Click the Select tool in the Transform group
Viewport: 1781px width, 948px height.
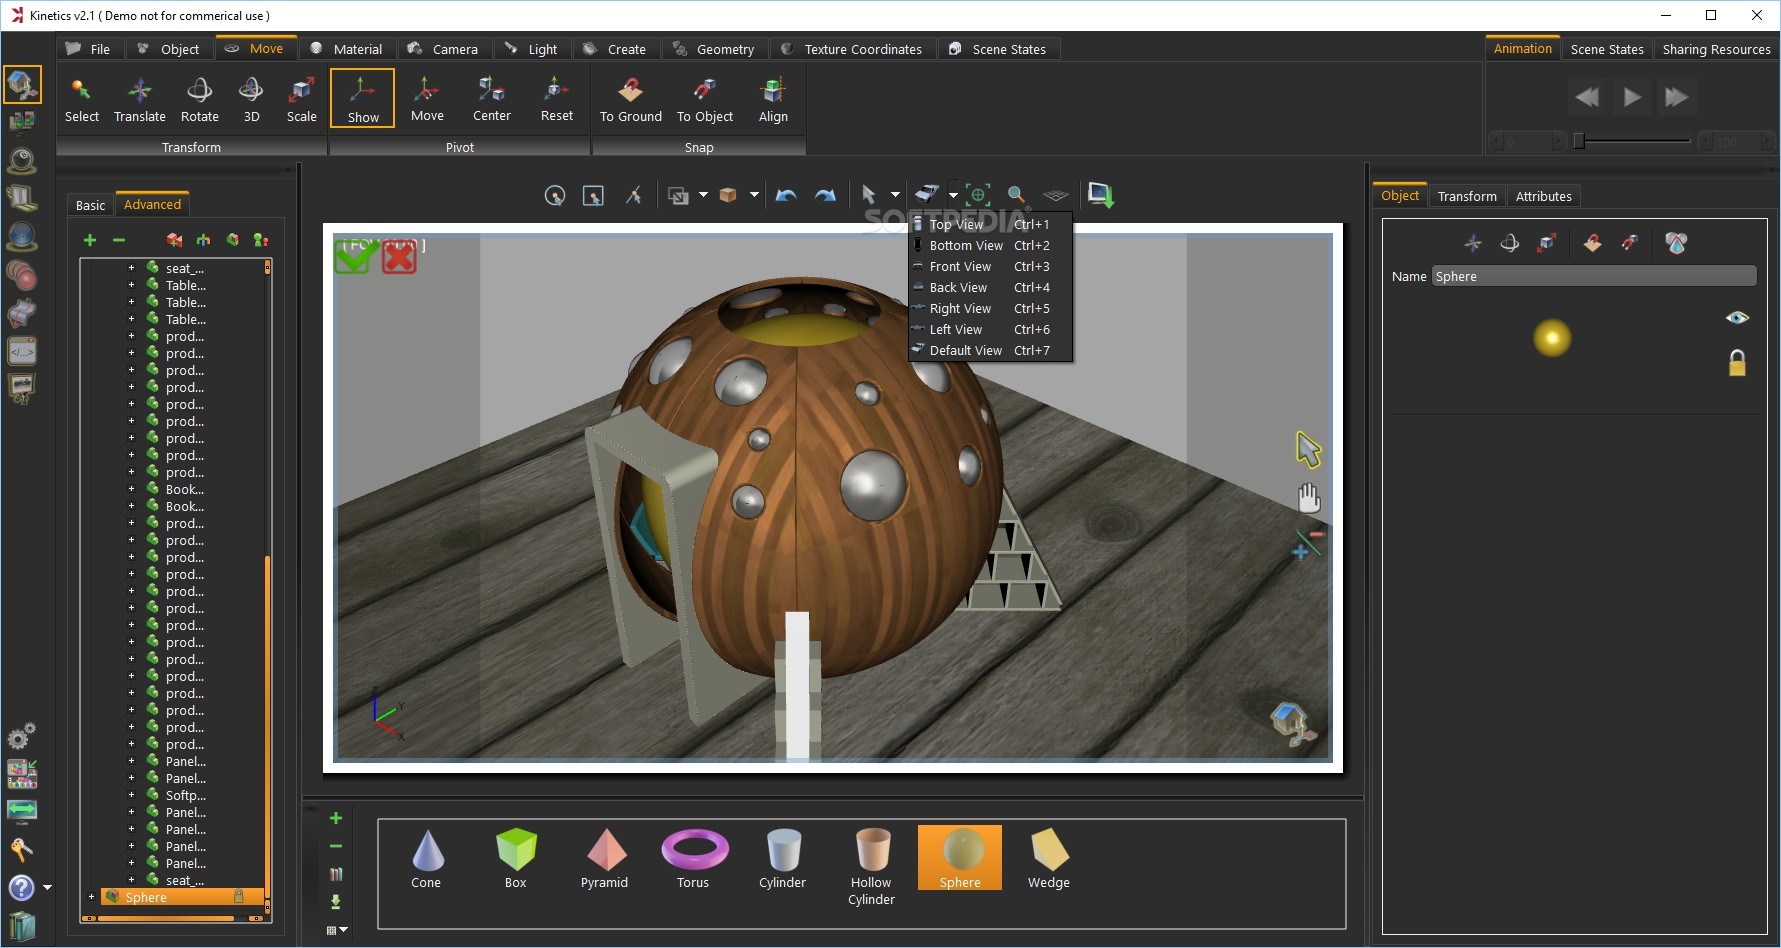[82, 100]
